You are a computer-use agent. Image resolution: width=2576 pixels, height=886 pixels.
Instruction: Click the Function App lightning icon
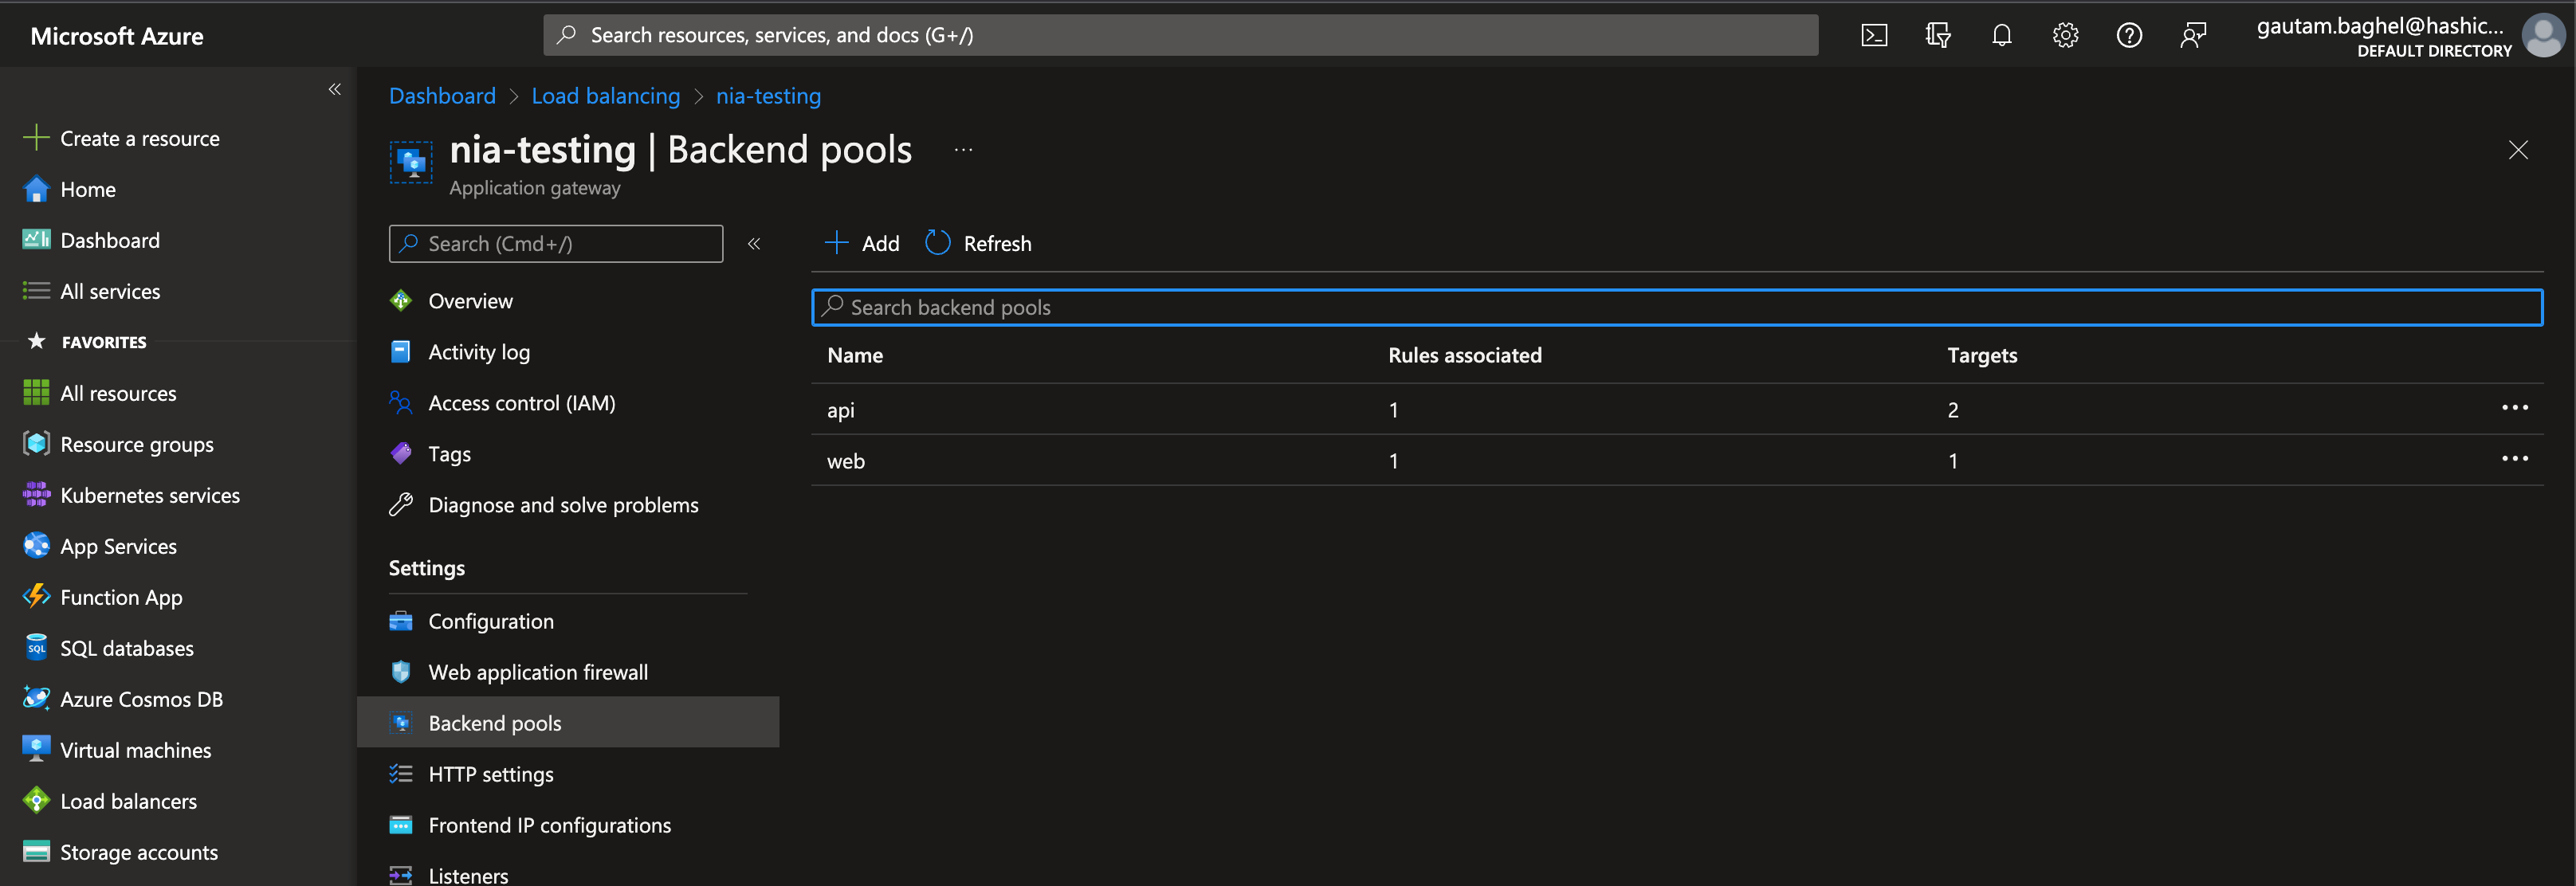pos(36,597)
